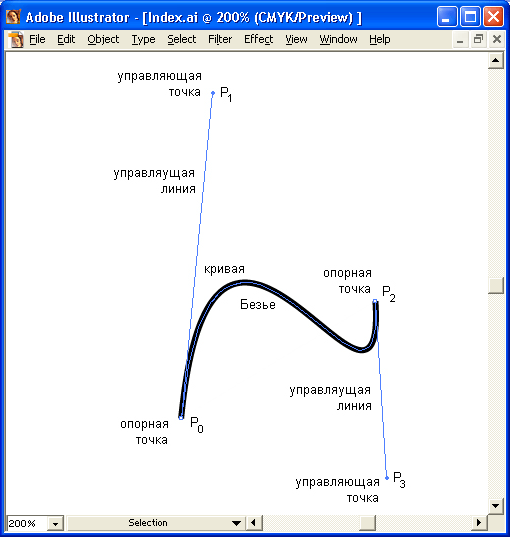Click the Illustrator icon in title bar
Screen dimensions: 510x537
point(13,17)
